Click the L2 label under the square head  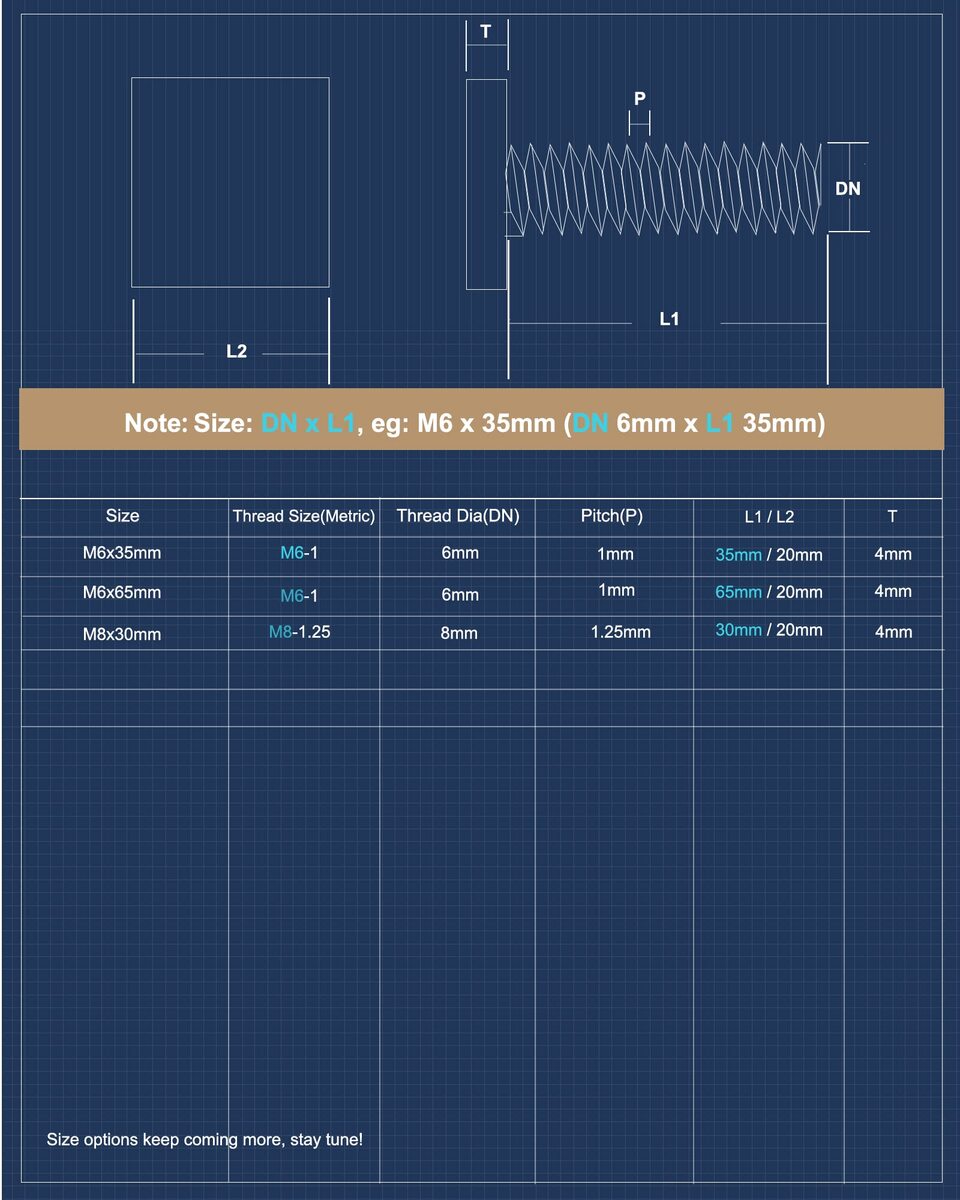click(236, 351)
